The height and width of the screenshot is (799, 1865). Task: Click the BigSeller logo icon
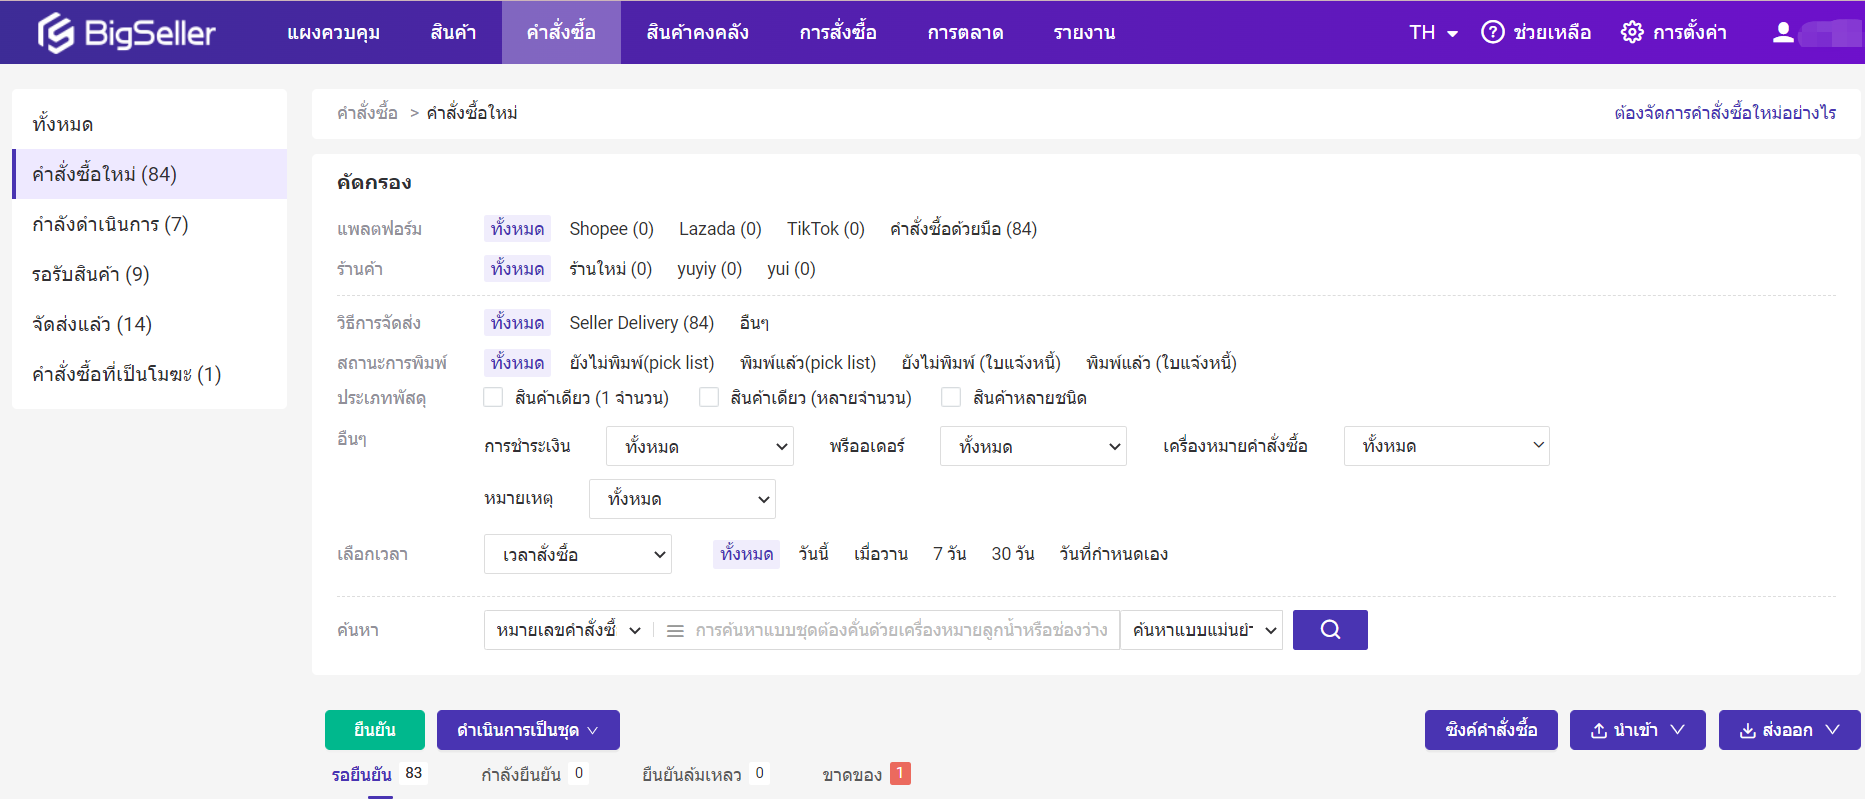(56, 33)
